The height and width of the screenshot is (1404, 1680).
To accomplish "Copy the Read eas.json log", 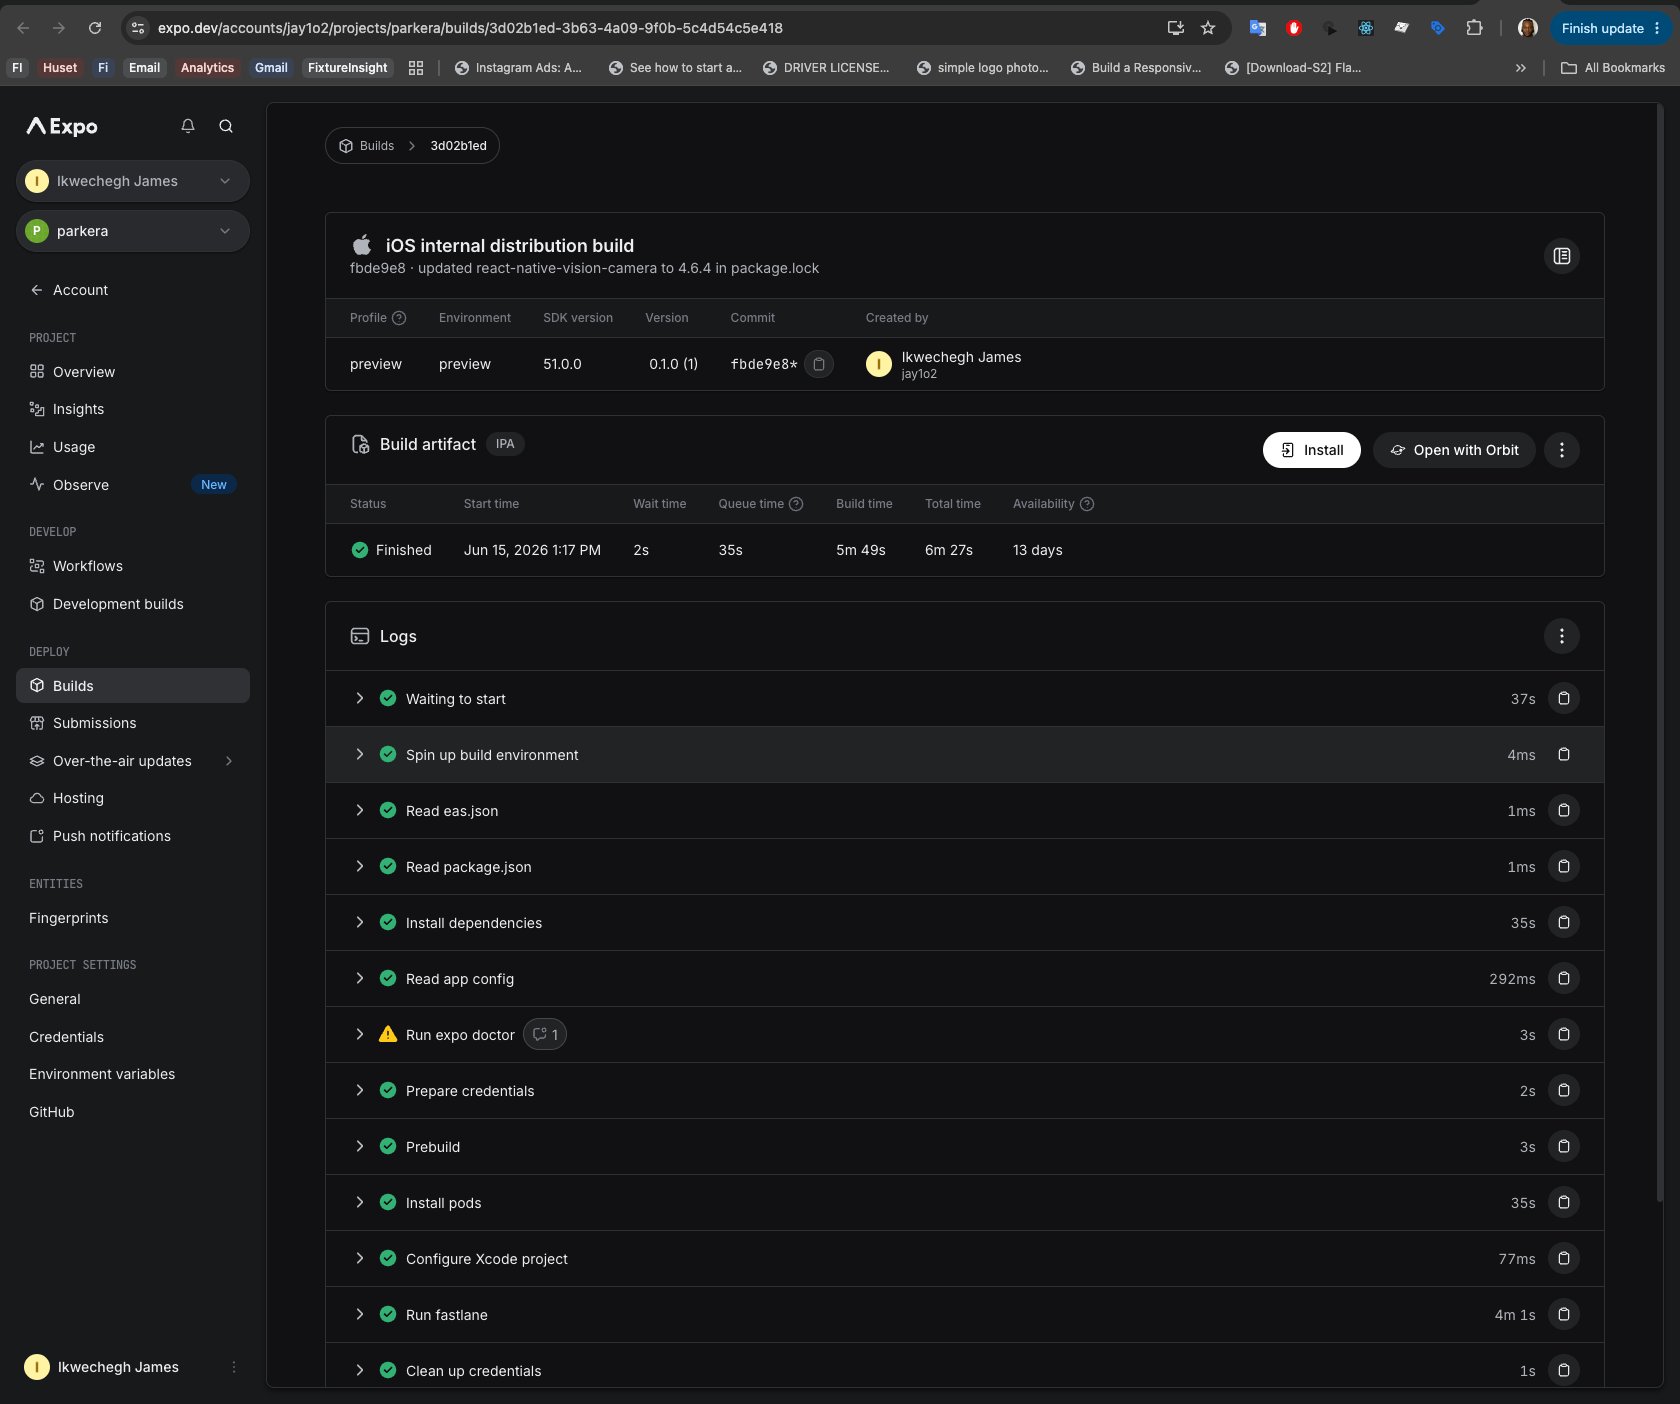I will (1564, 811).
